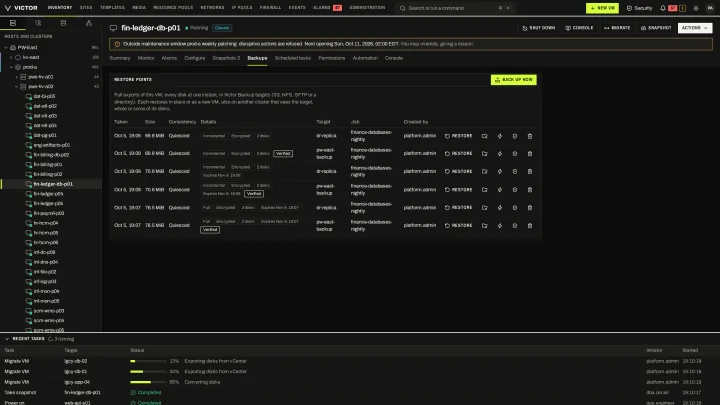Collapse the PW-East tree node
Image resolution: width=720 pixels, height=405 pixels.
[6, 47]
